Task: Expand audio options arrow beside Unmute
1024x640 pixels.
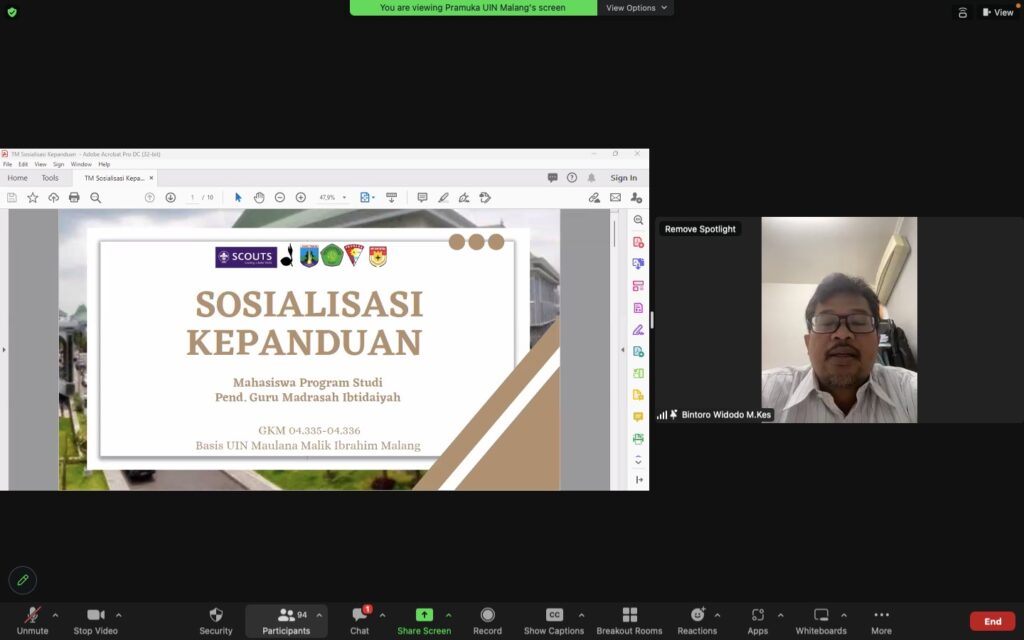Action: [55, 615]
